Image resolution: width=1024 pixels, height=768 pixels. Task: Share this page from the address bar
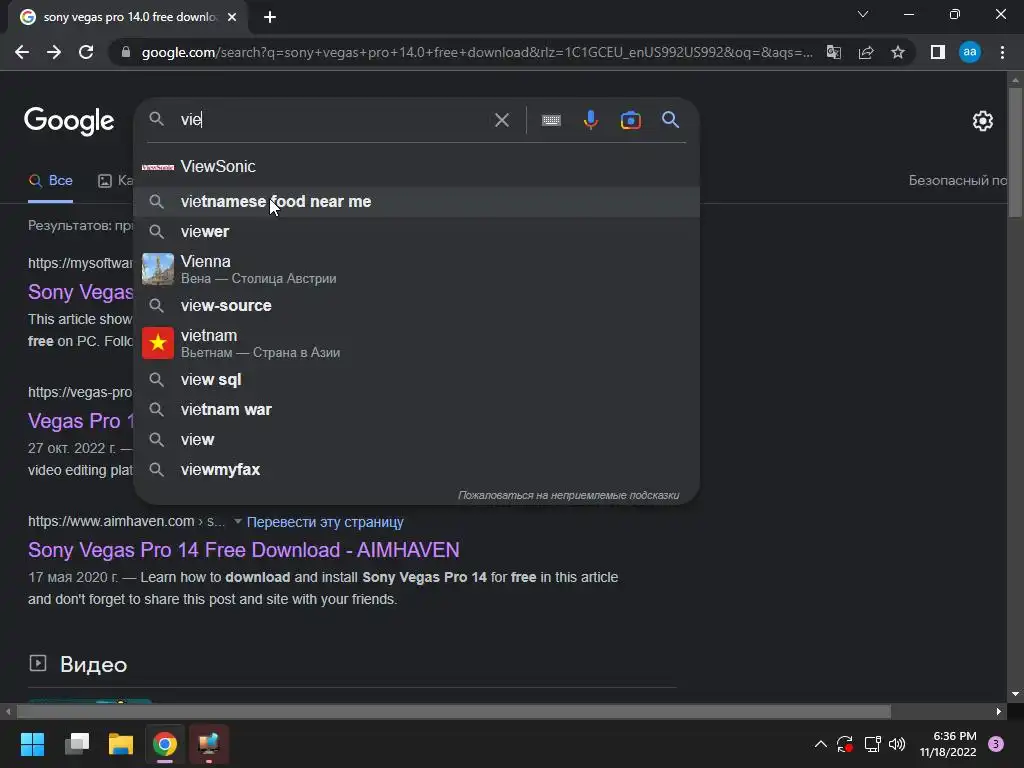click(866, 52)
